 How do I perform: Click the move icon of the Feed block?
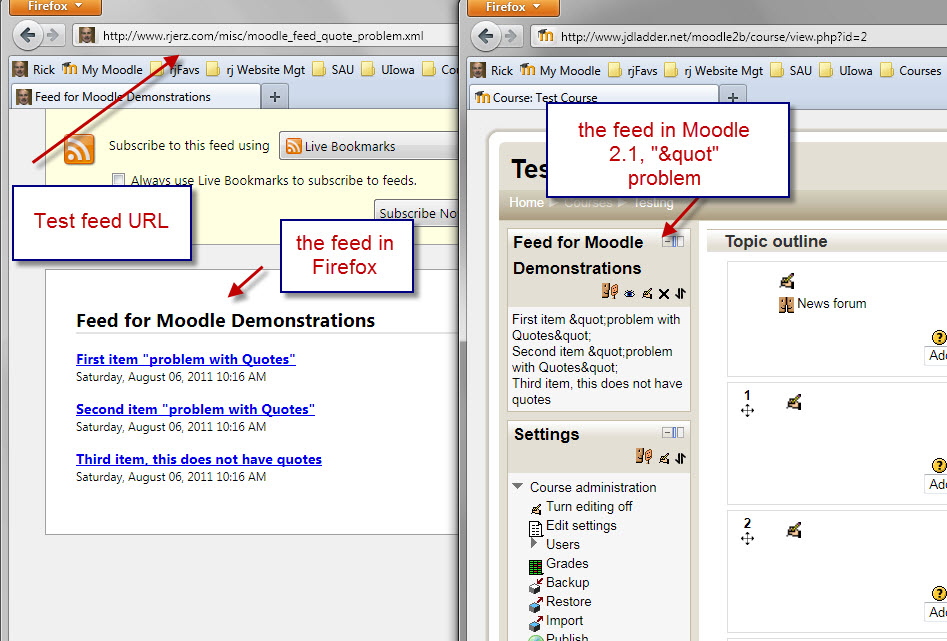click(x=681, y=294)
